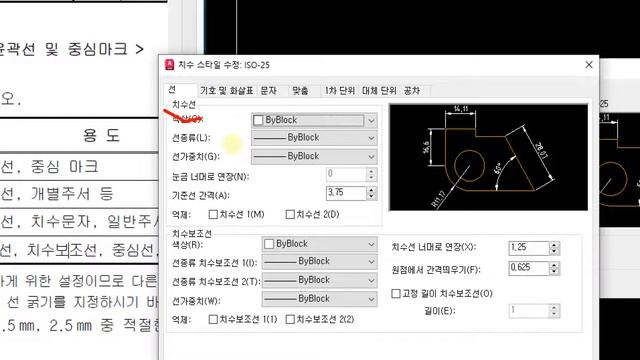Enable 고정 길이 치수보조선(O) checkbox

click(x=396, y=293)
